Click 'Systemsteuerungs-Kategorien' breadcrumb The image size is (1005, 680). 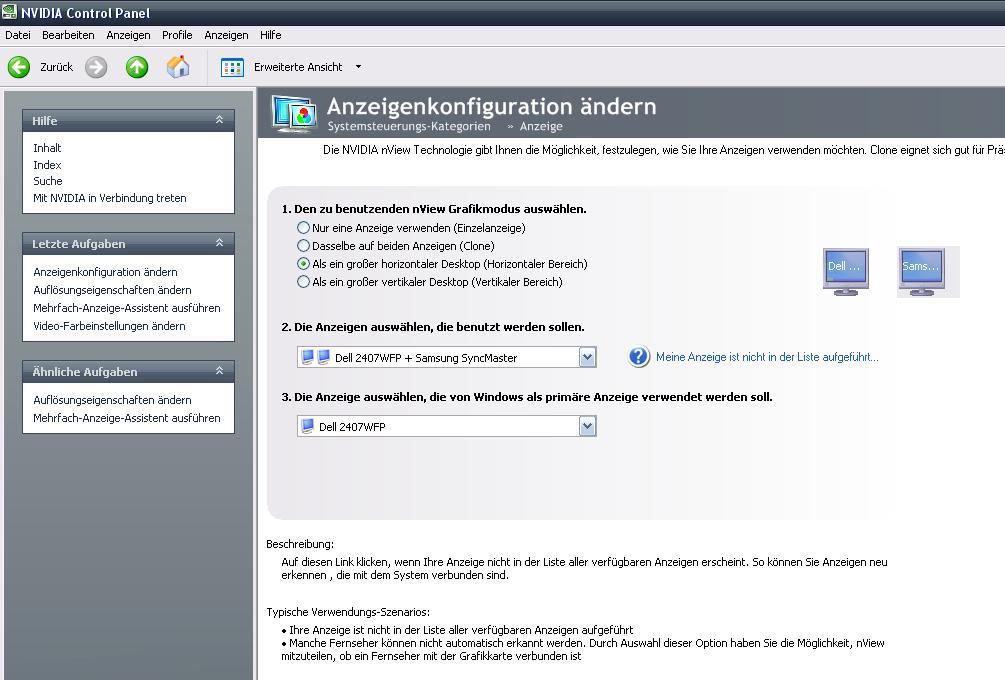(x=409, y=126)
